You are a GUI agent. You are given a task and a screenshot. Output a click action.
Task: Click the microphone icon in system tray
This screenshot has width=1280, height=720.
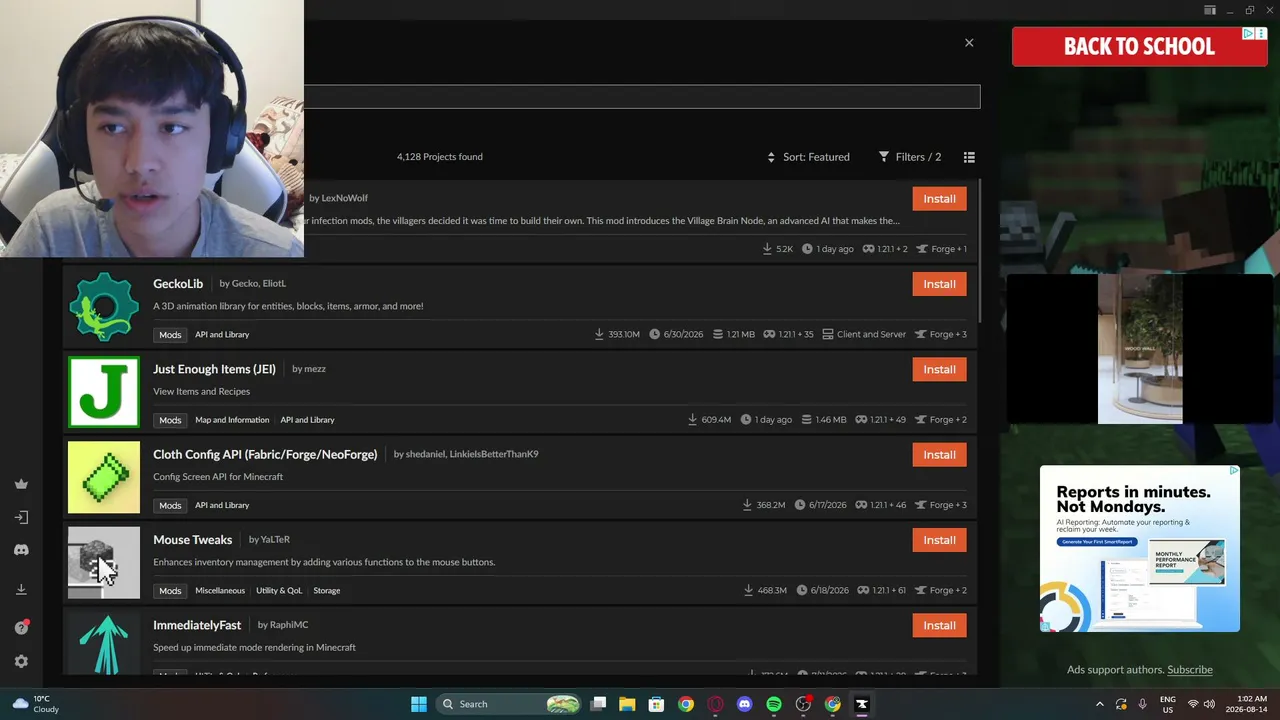click(1142, 704)
